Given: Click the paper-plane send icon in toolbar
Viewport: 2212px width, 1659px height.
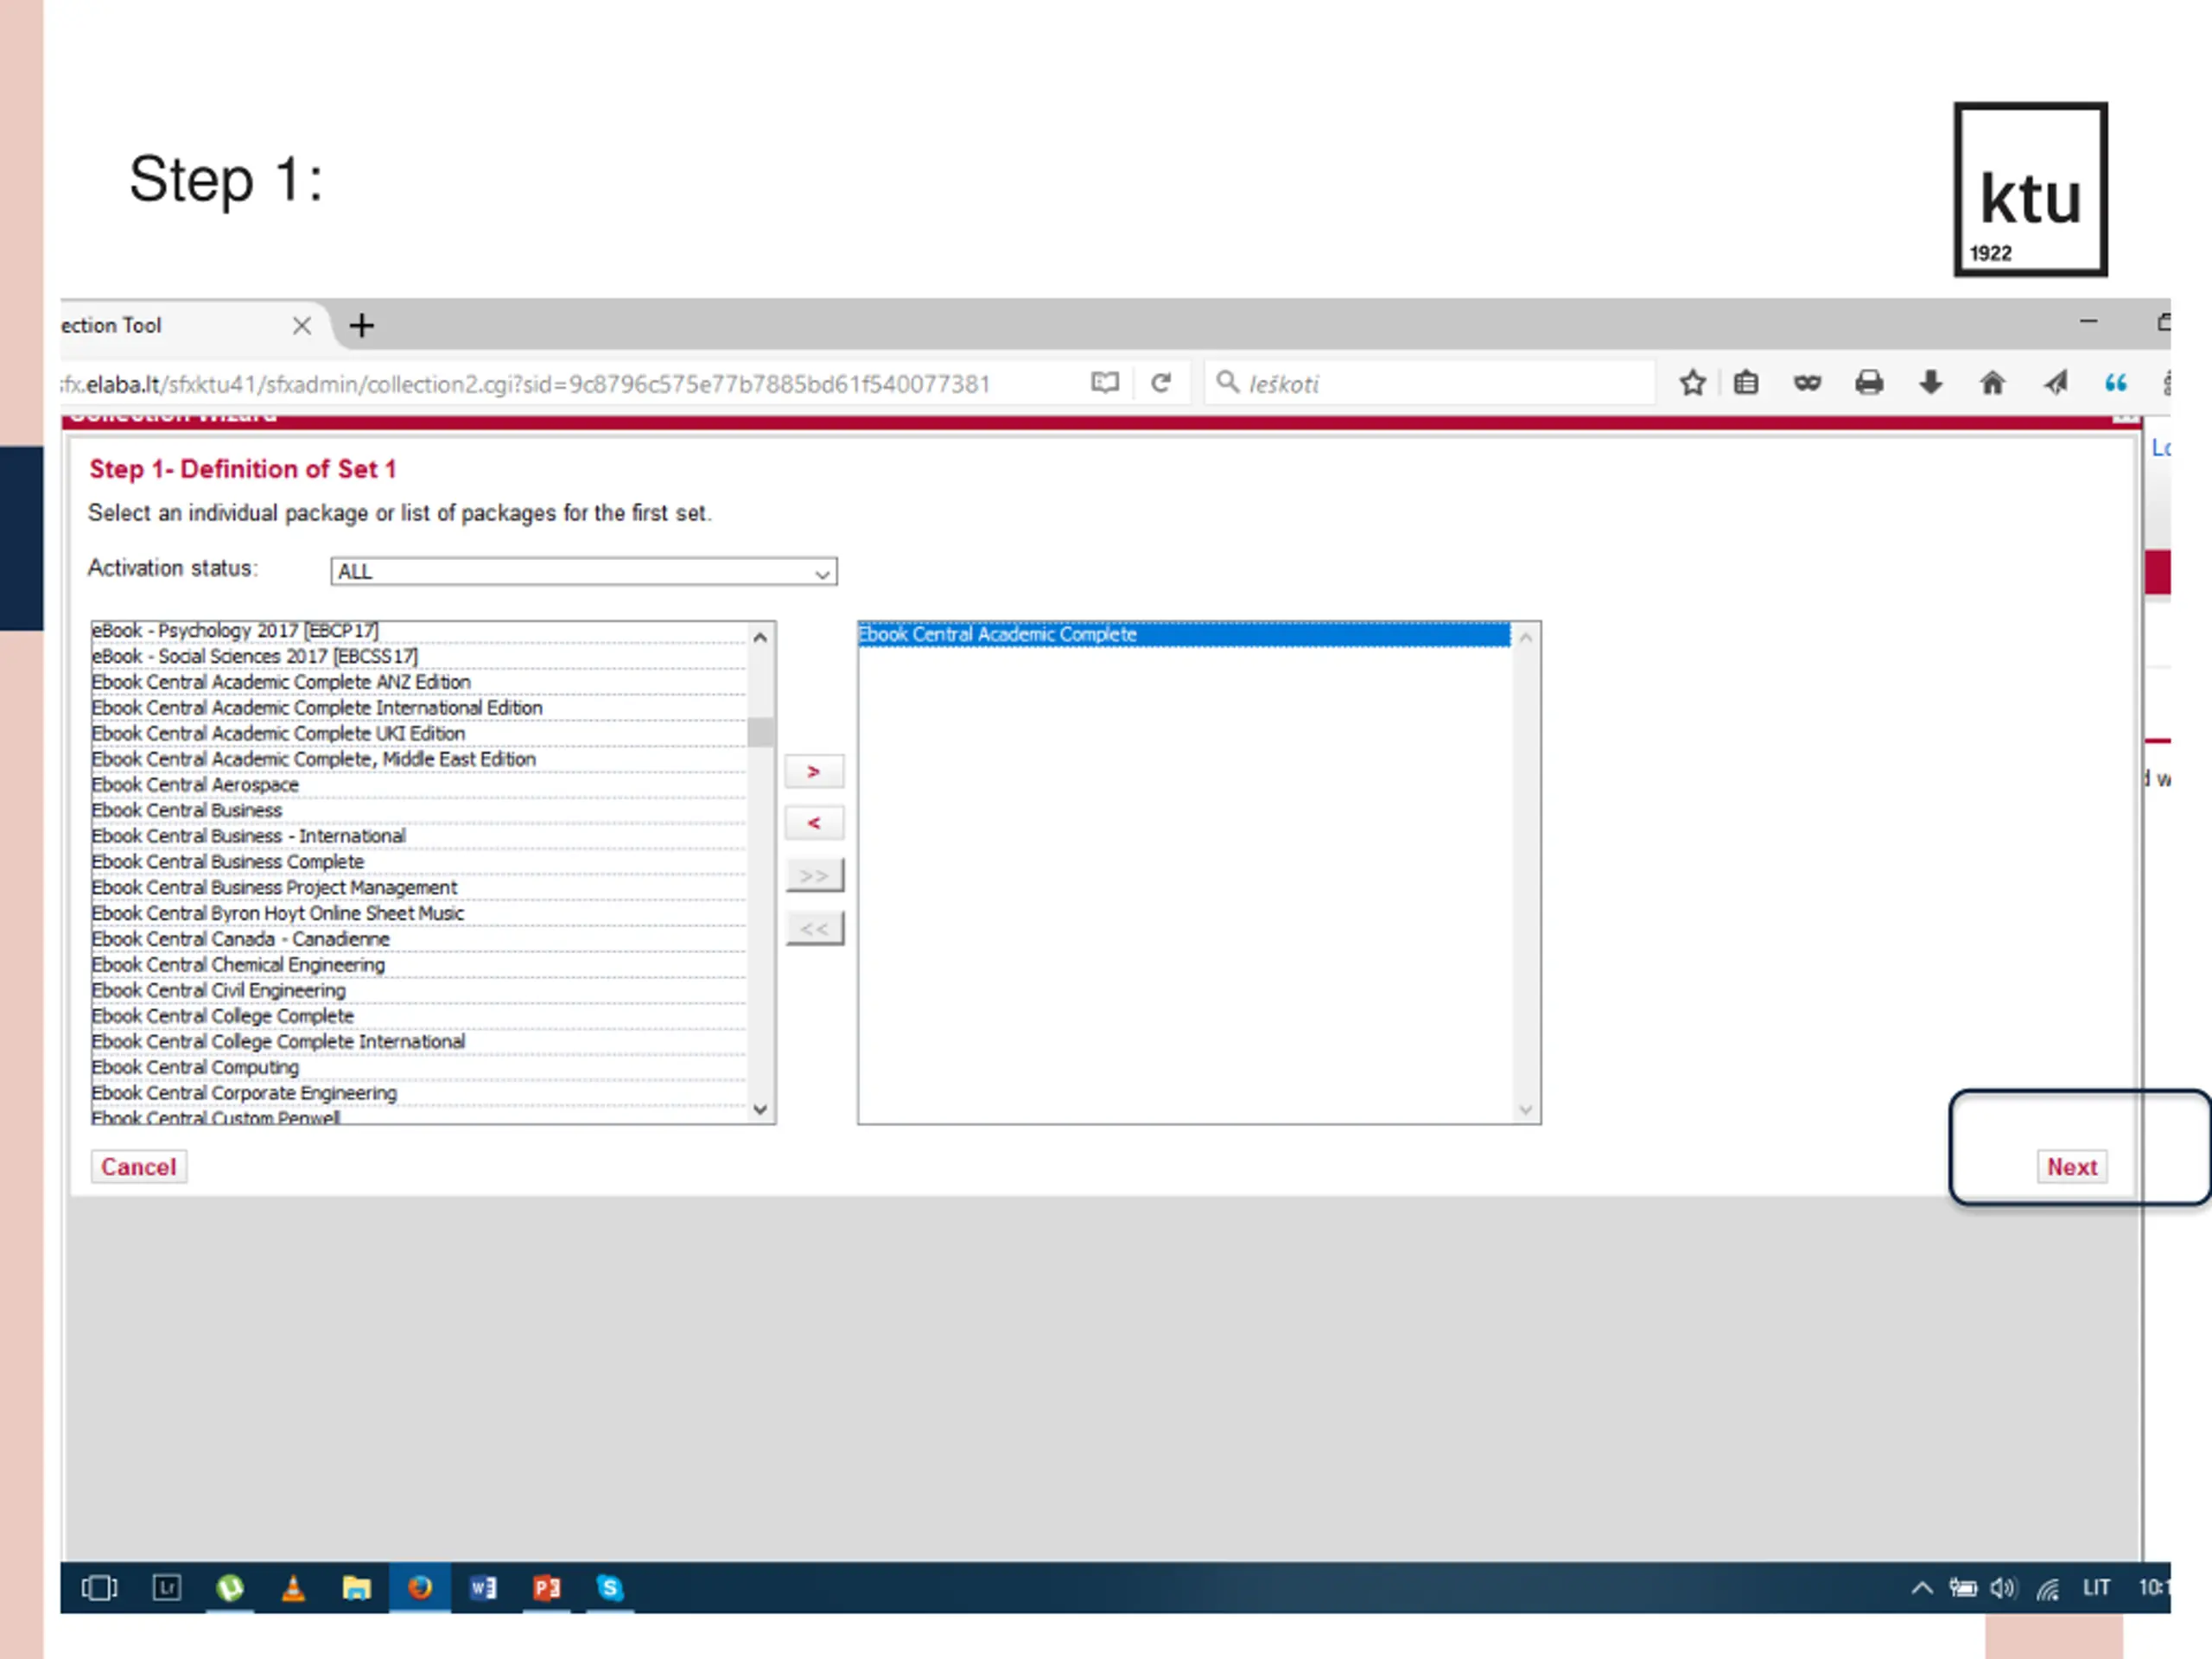Looking at the screenshot, I should coord(2056,383).
